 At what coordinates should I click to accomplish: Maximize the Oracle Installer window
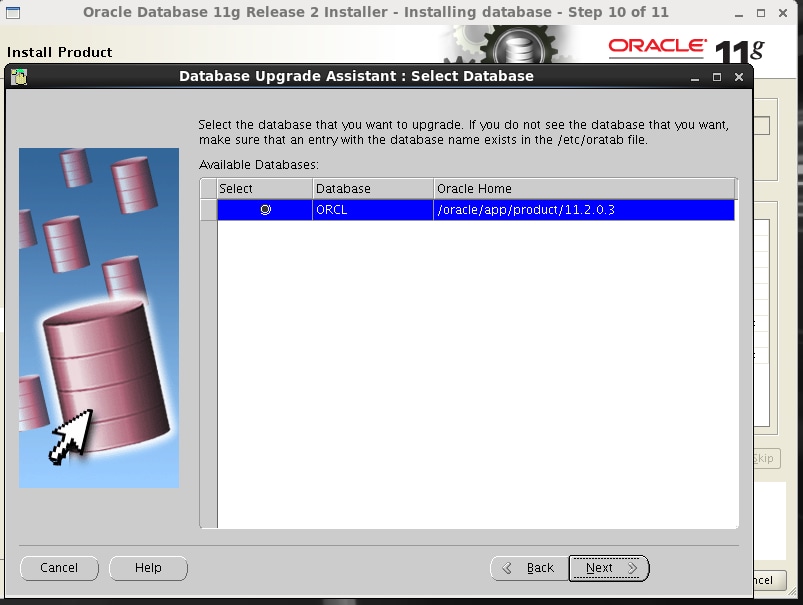pos(761,13)
